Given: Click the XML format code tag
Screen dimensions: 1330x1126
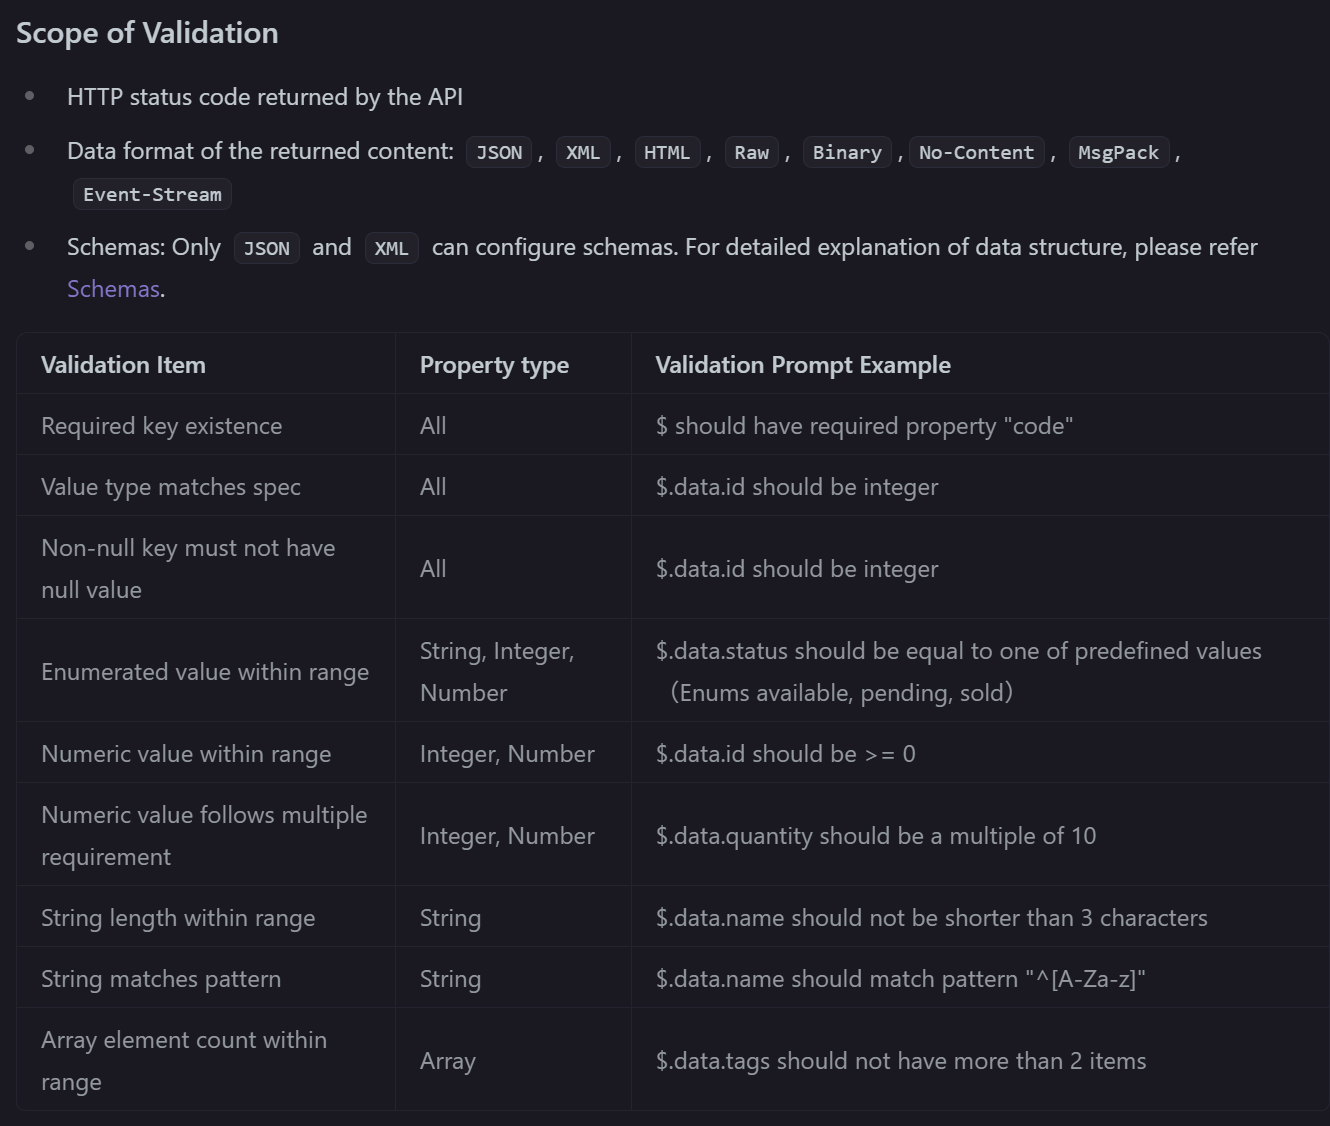Looking at the screenshot, I should click(x=583, y=152).
